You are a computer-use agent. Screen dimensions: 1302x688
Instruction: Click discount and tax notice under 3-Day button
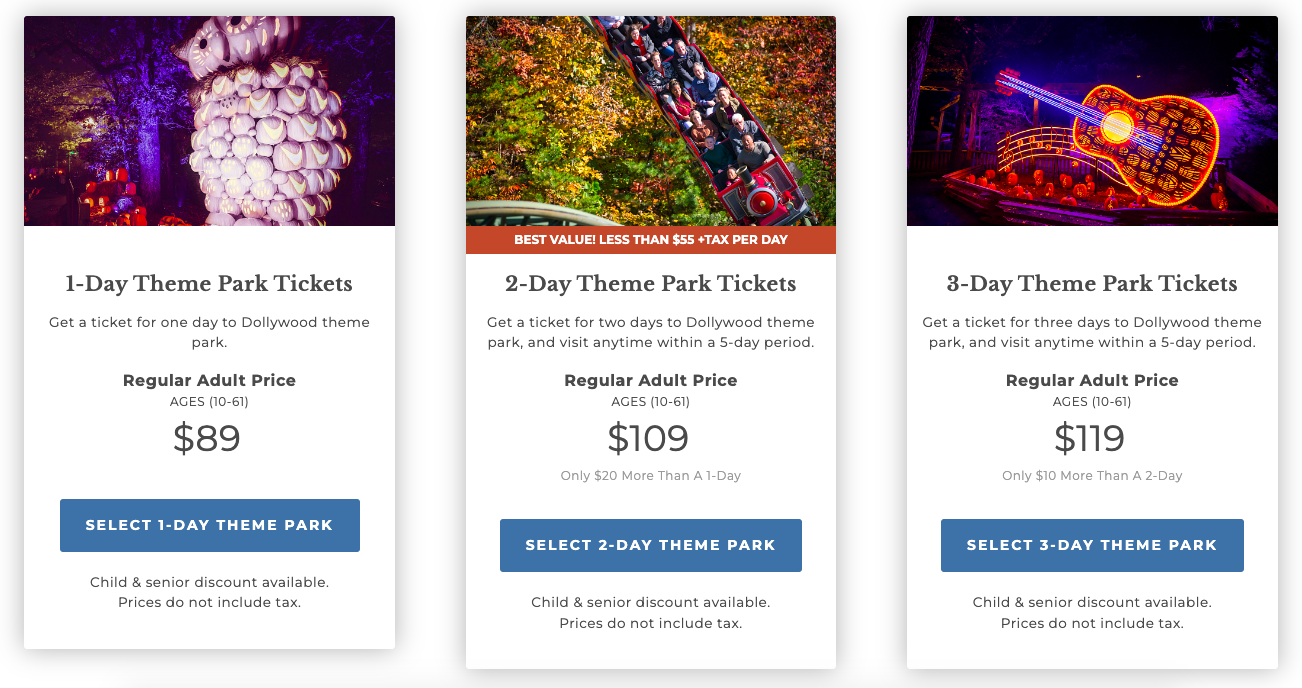point(1091,613)
